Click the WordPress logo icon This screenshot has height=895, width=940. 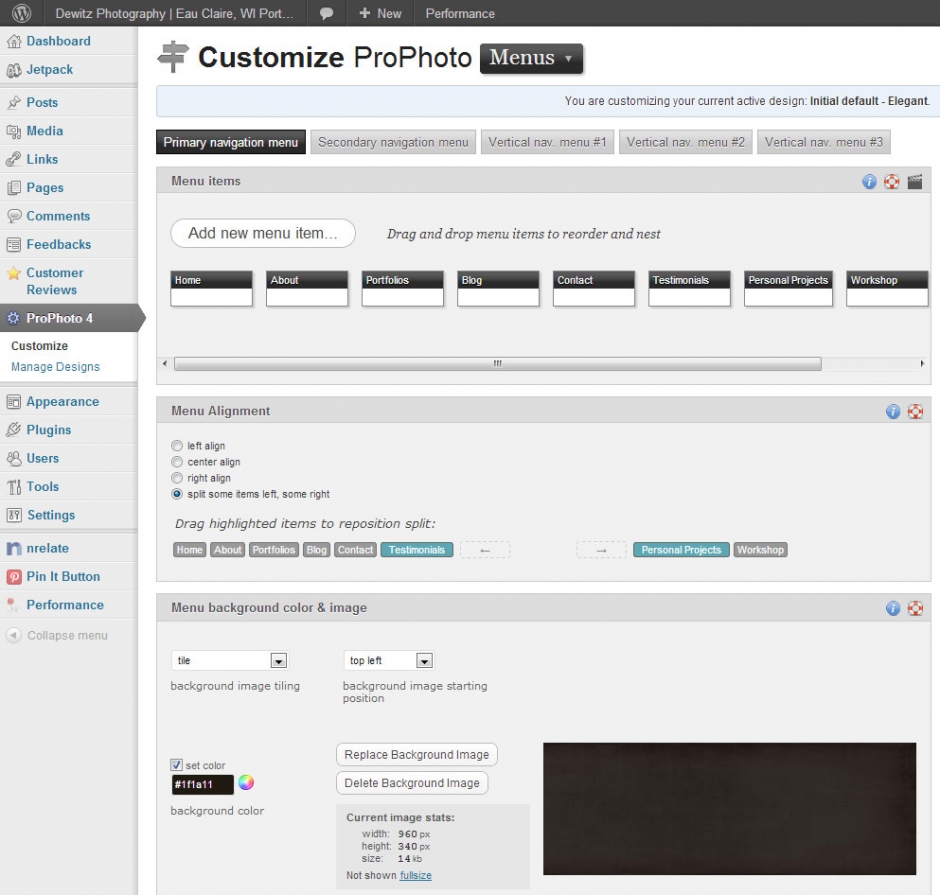click(22, 13)
